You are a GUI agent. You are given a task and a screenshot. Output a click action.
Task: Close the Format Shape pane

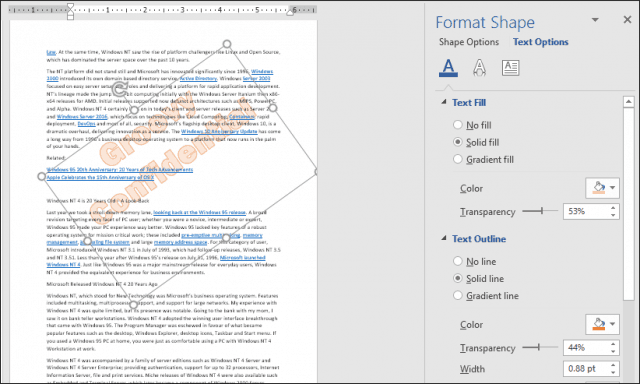click(627, 19)
